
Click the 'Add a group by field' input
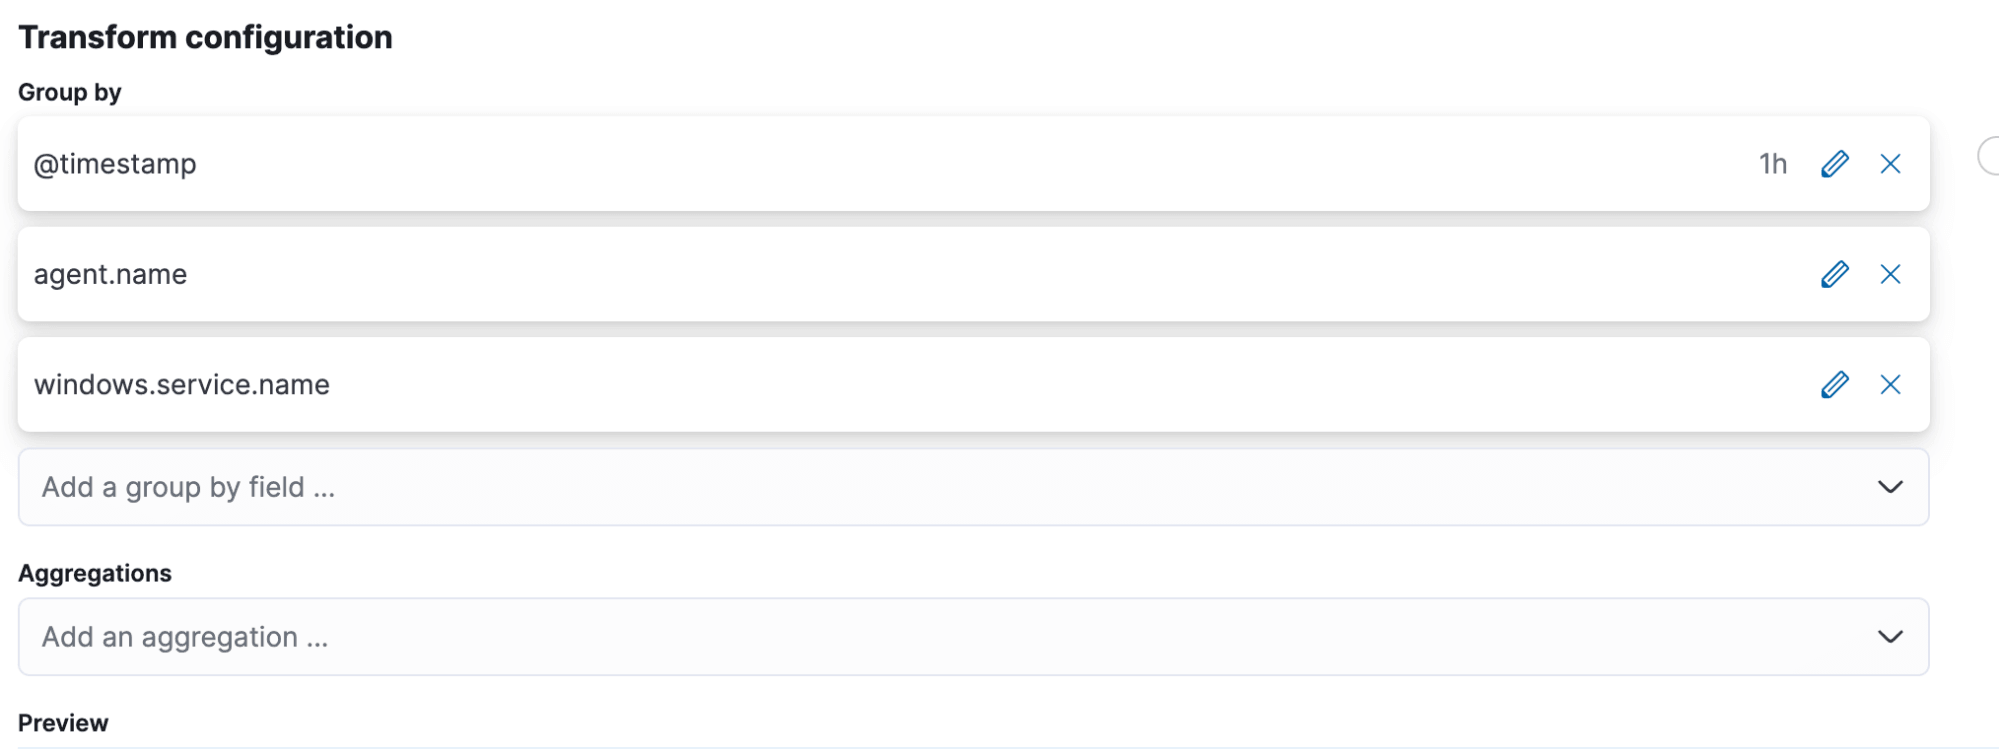(900, 487)
